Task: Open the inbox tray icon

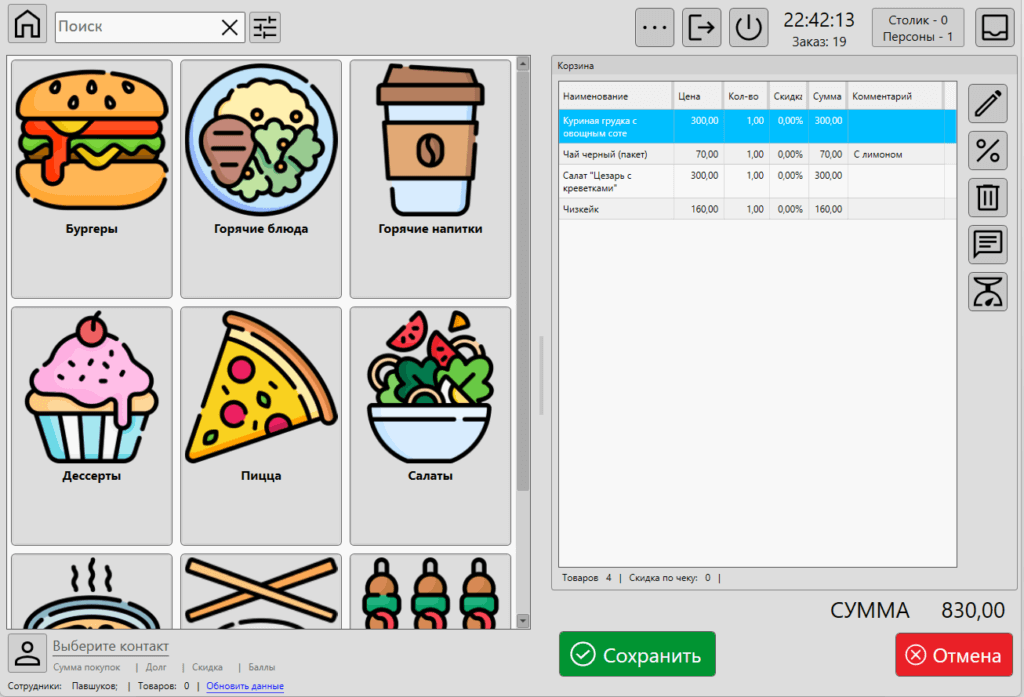Action: pos(995,27)
